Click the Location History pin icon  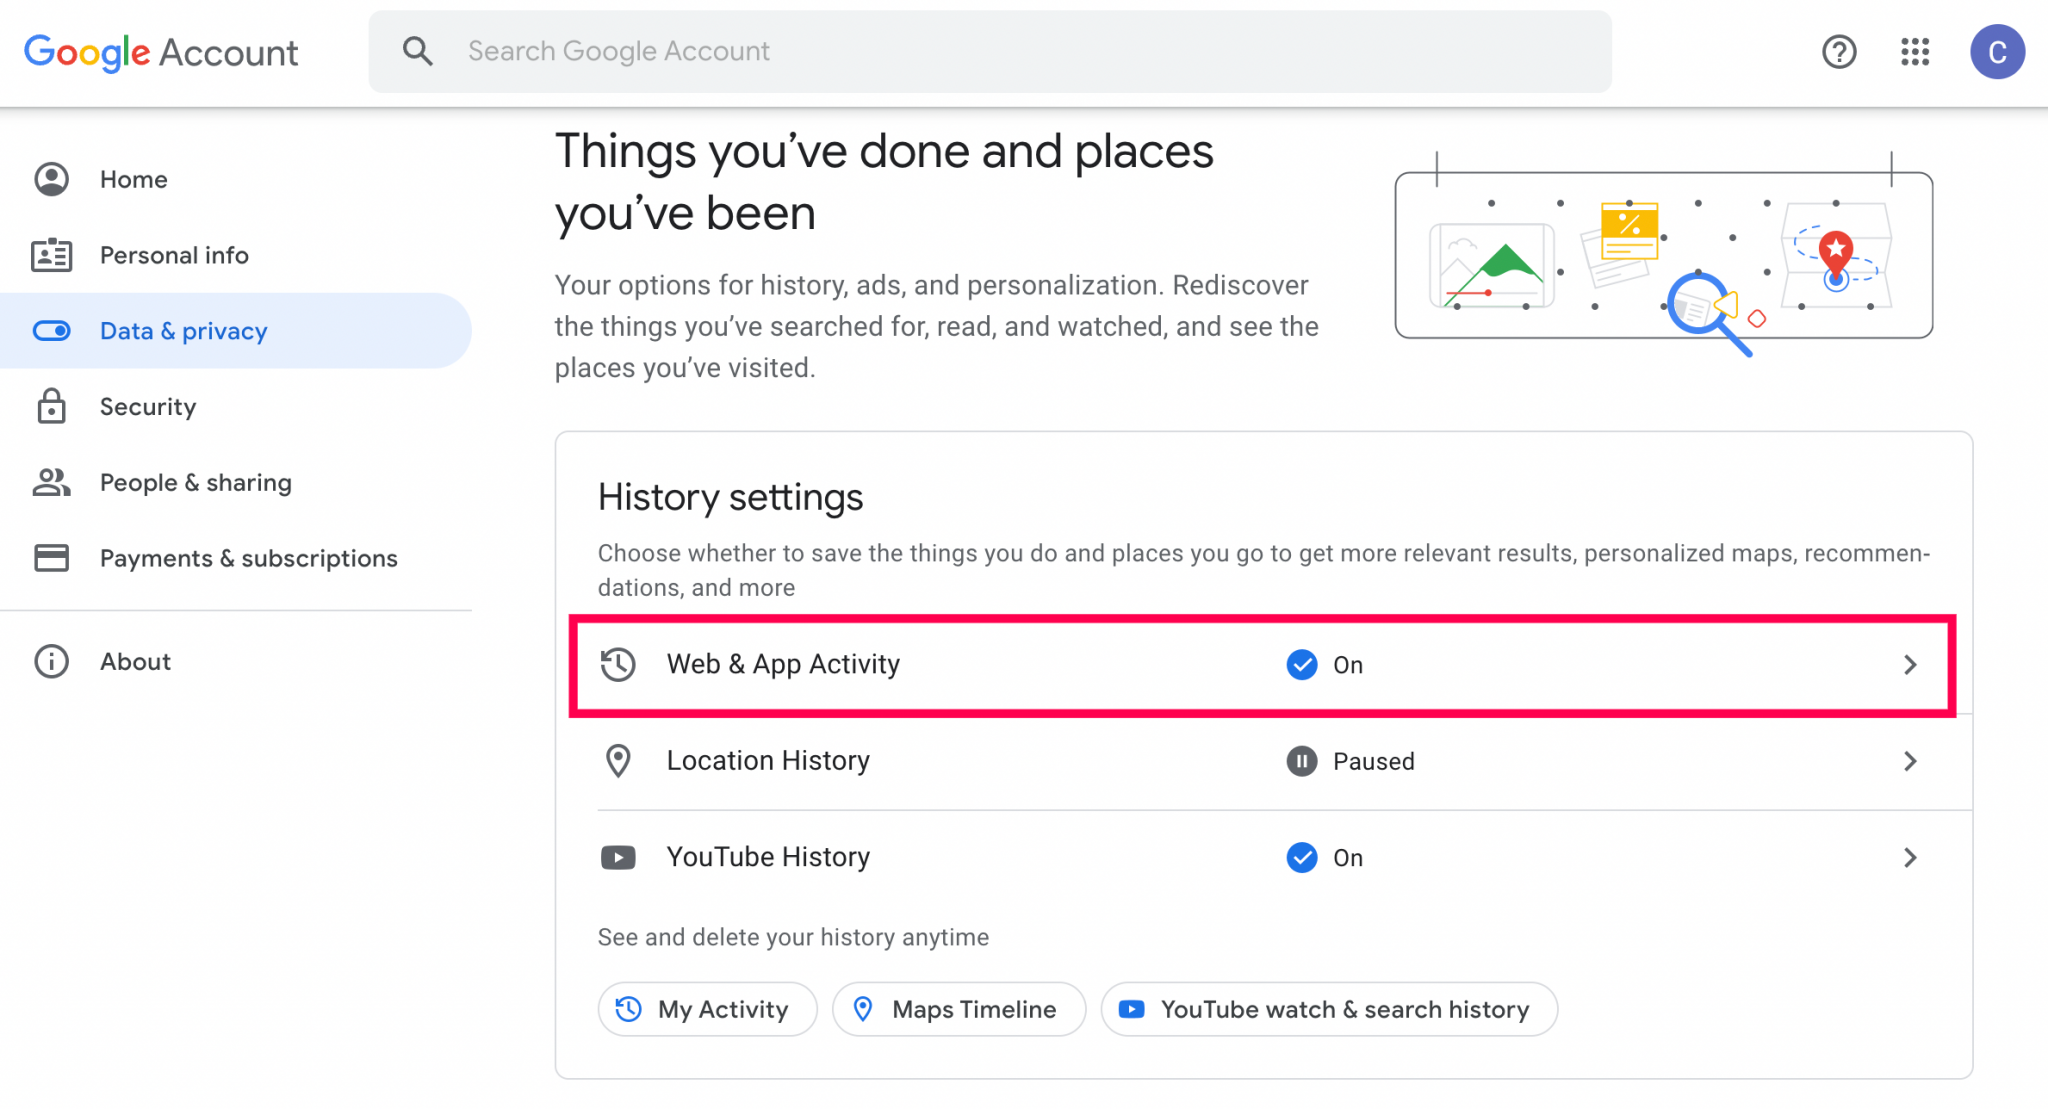tap(618, 760)
